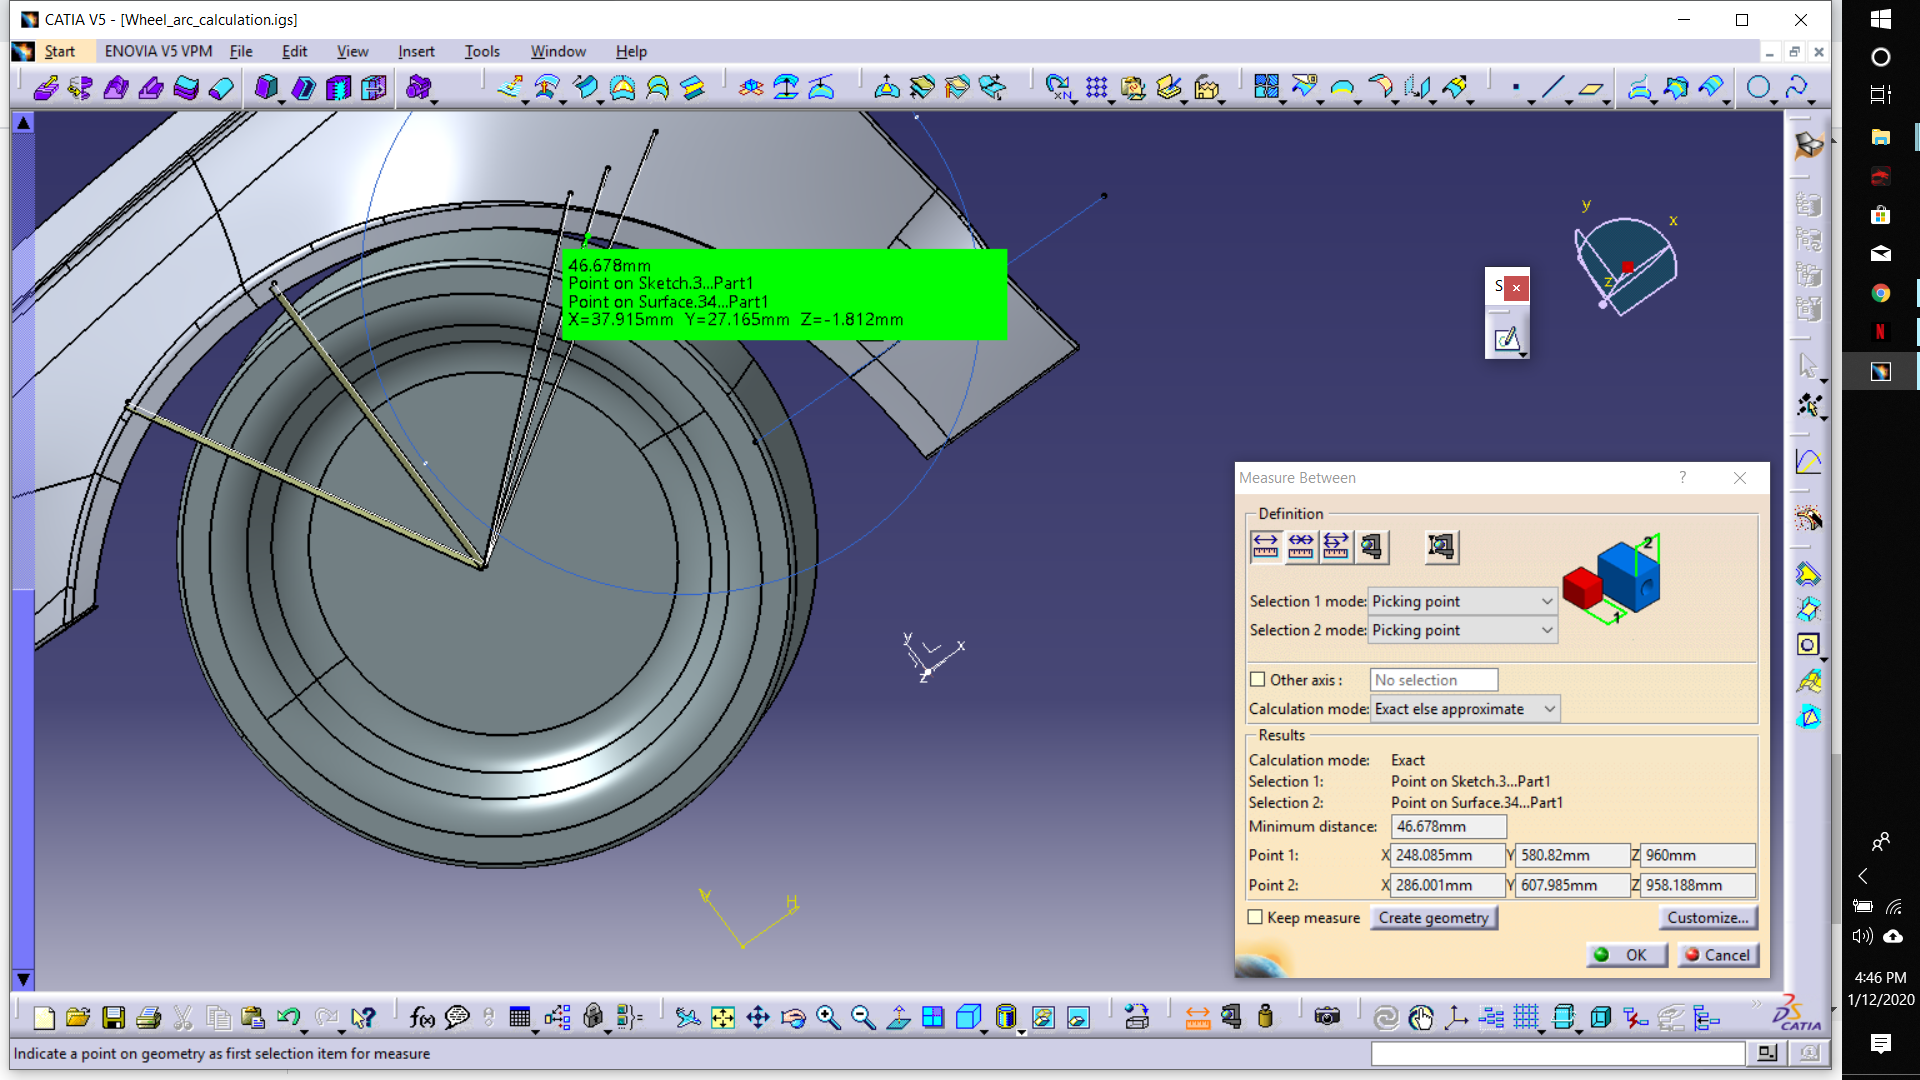Select the Zoom In tool
This screenshot has height=1080, width=1920.
point(825,1017)
